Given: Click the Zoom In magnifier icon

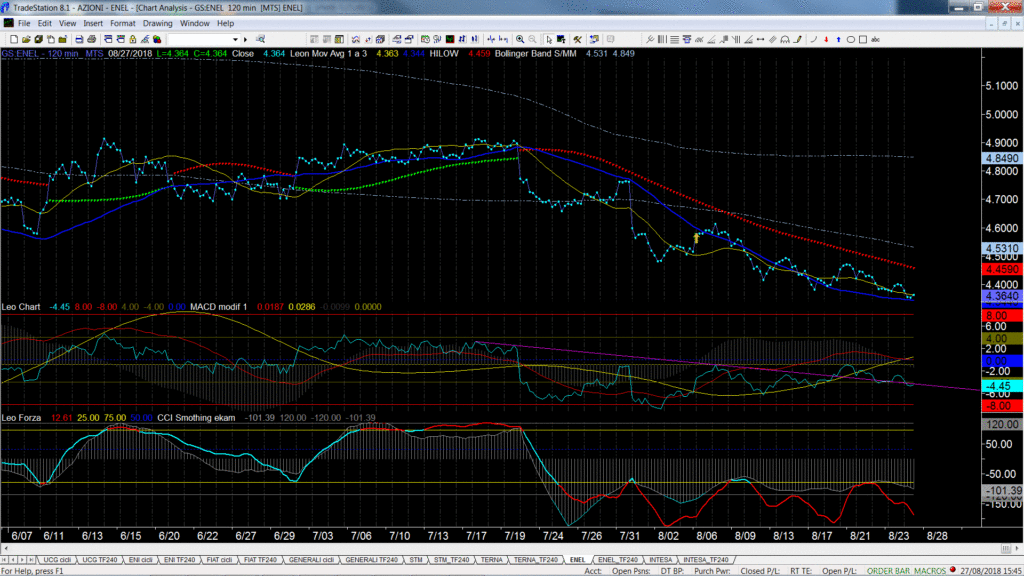Looking at the screenshot, I should (520, 40).
